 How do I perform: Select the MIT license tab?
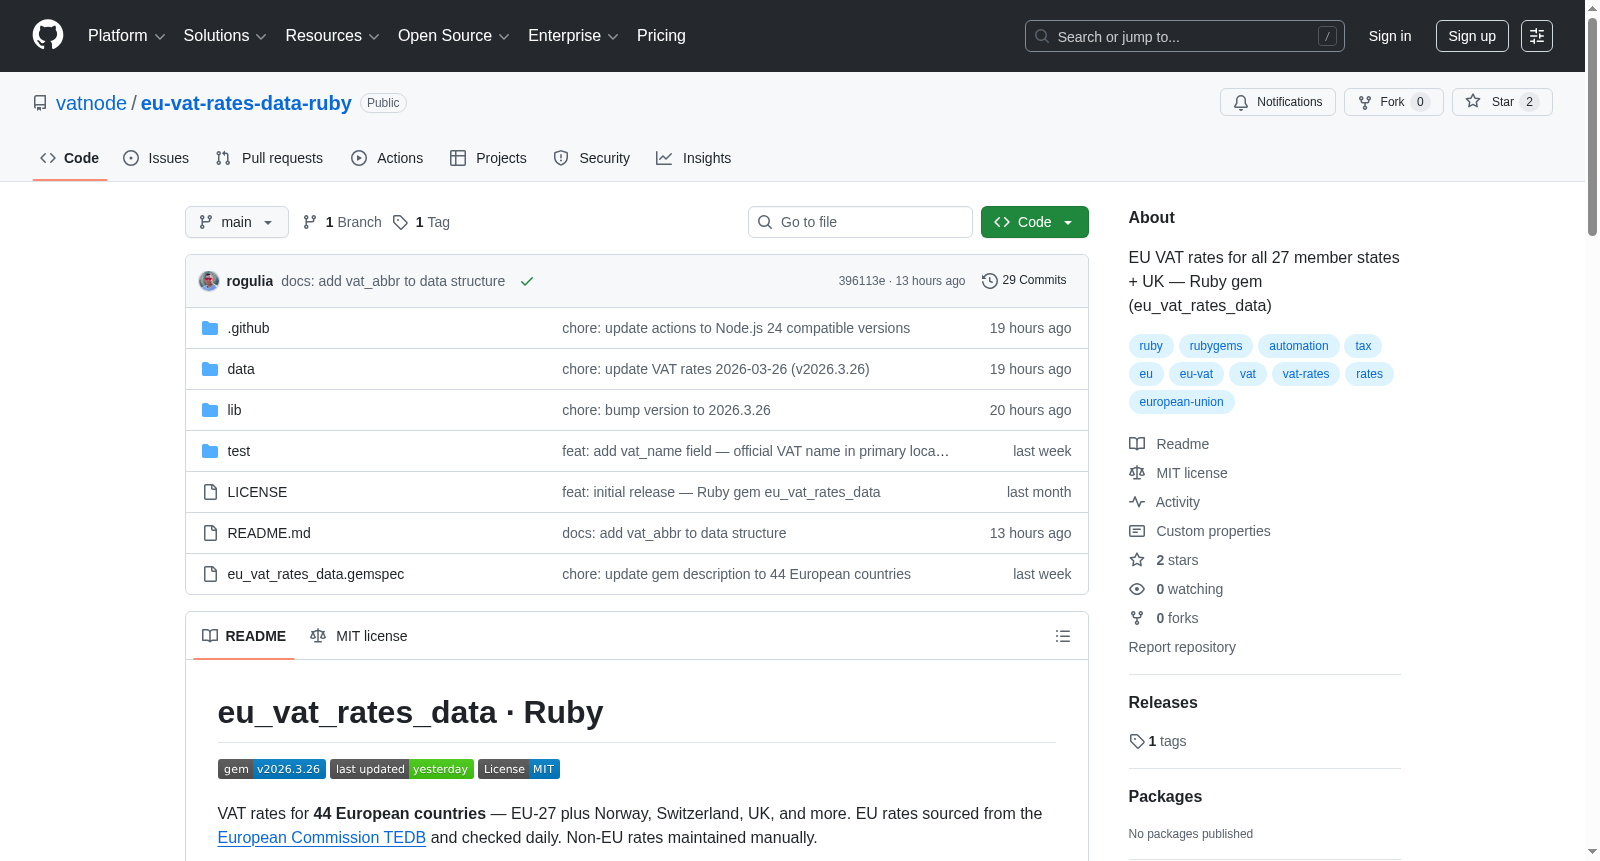[x=359, y=636]
